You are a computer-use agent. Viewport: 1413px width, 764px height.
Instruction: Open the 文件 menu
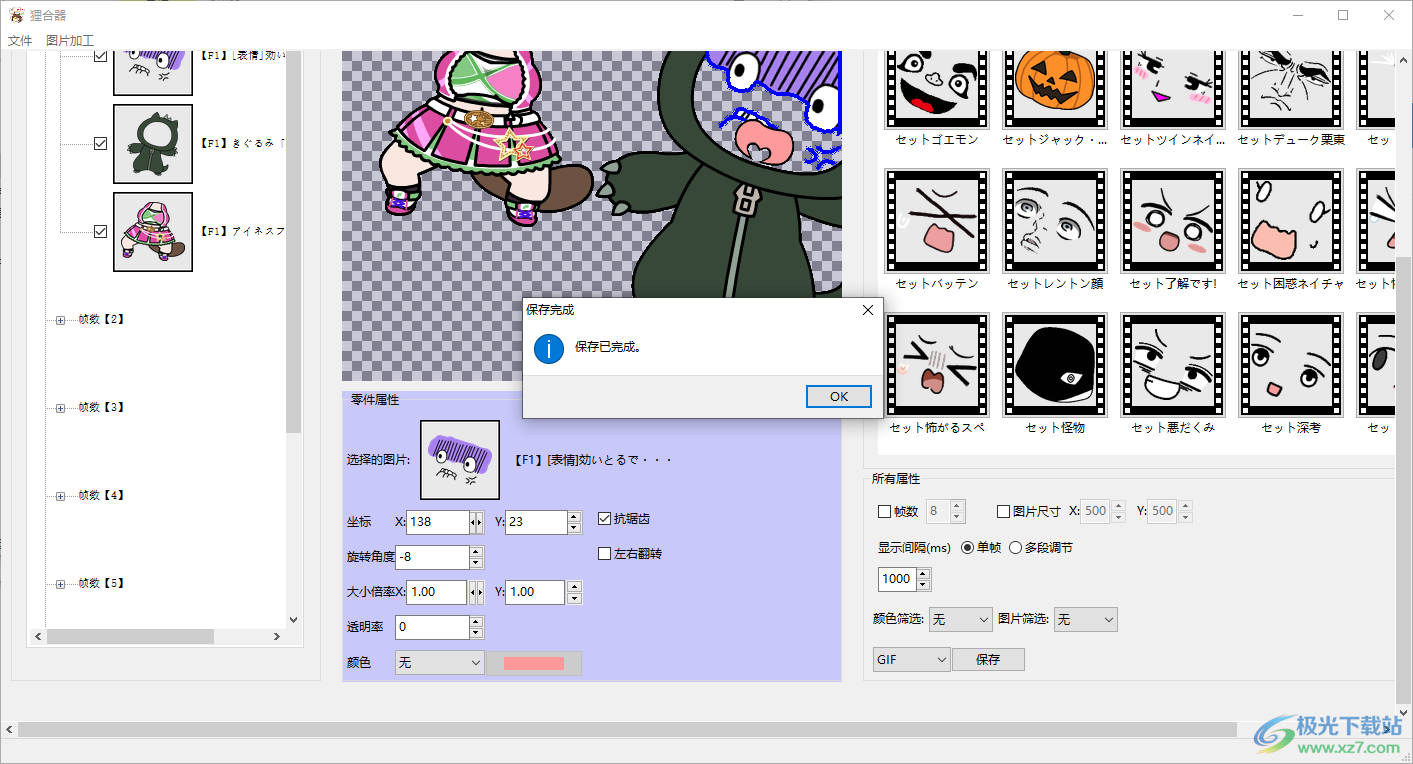pyautogui.click(x=20, y=41)
